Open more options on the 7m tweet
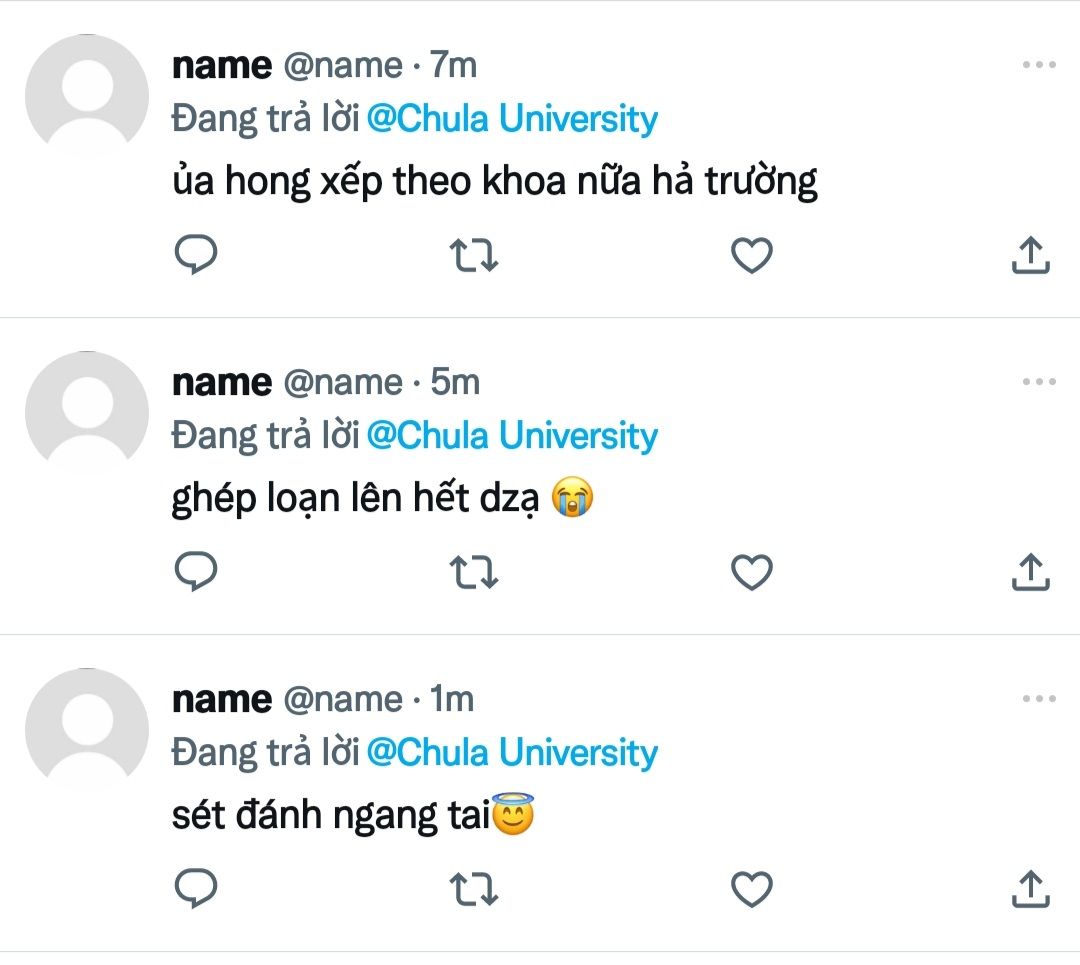Screen dimensions: 1080x965 (1039, 65)
